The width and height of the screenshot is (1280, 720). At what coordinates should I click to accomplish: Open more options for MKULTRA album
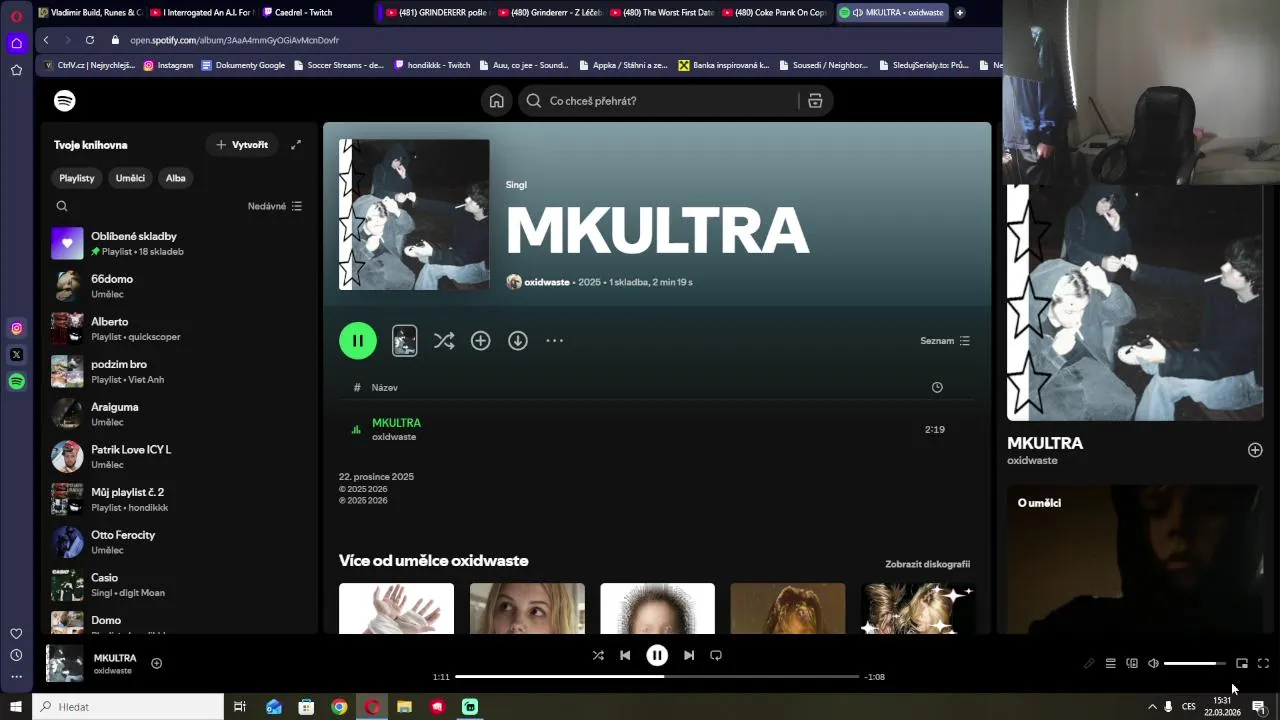(x=555, y=341)
